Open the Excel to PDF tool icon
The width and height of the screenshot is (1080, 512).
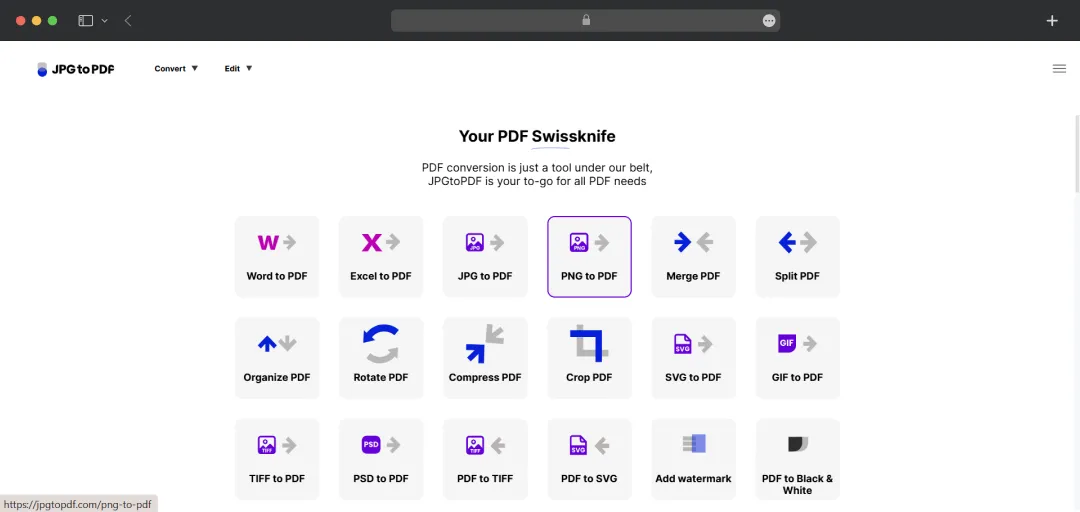click(381, 243)
